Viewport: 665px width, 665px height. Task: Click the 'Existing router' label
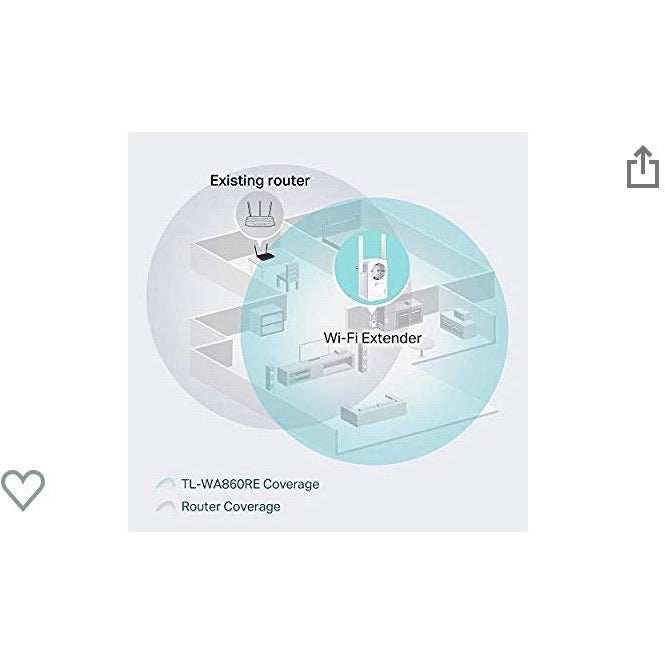pos(260,180)
